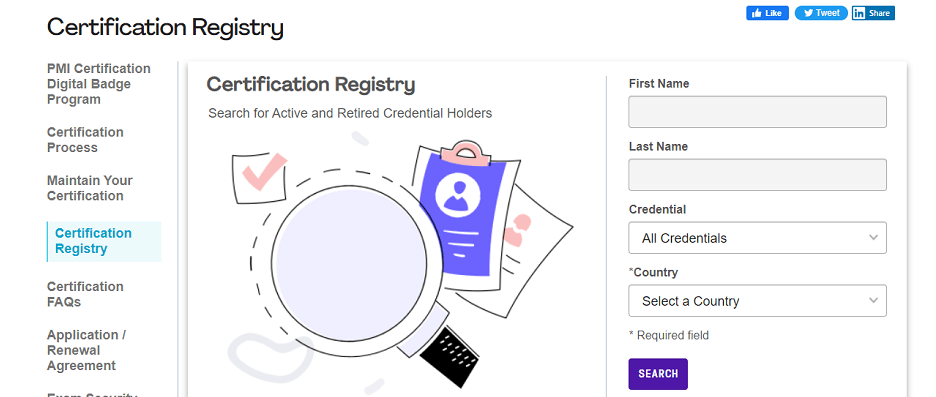This screenshot has height=397, width=936.
Task: Click the First Name input field
Action: (x=757, y=112)
